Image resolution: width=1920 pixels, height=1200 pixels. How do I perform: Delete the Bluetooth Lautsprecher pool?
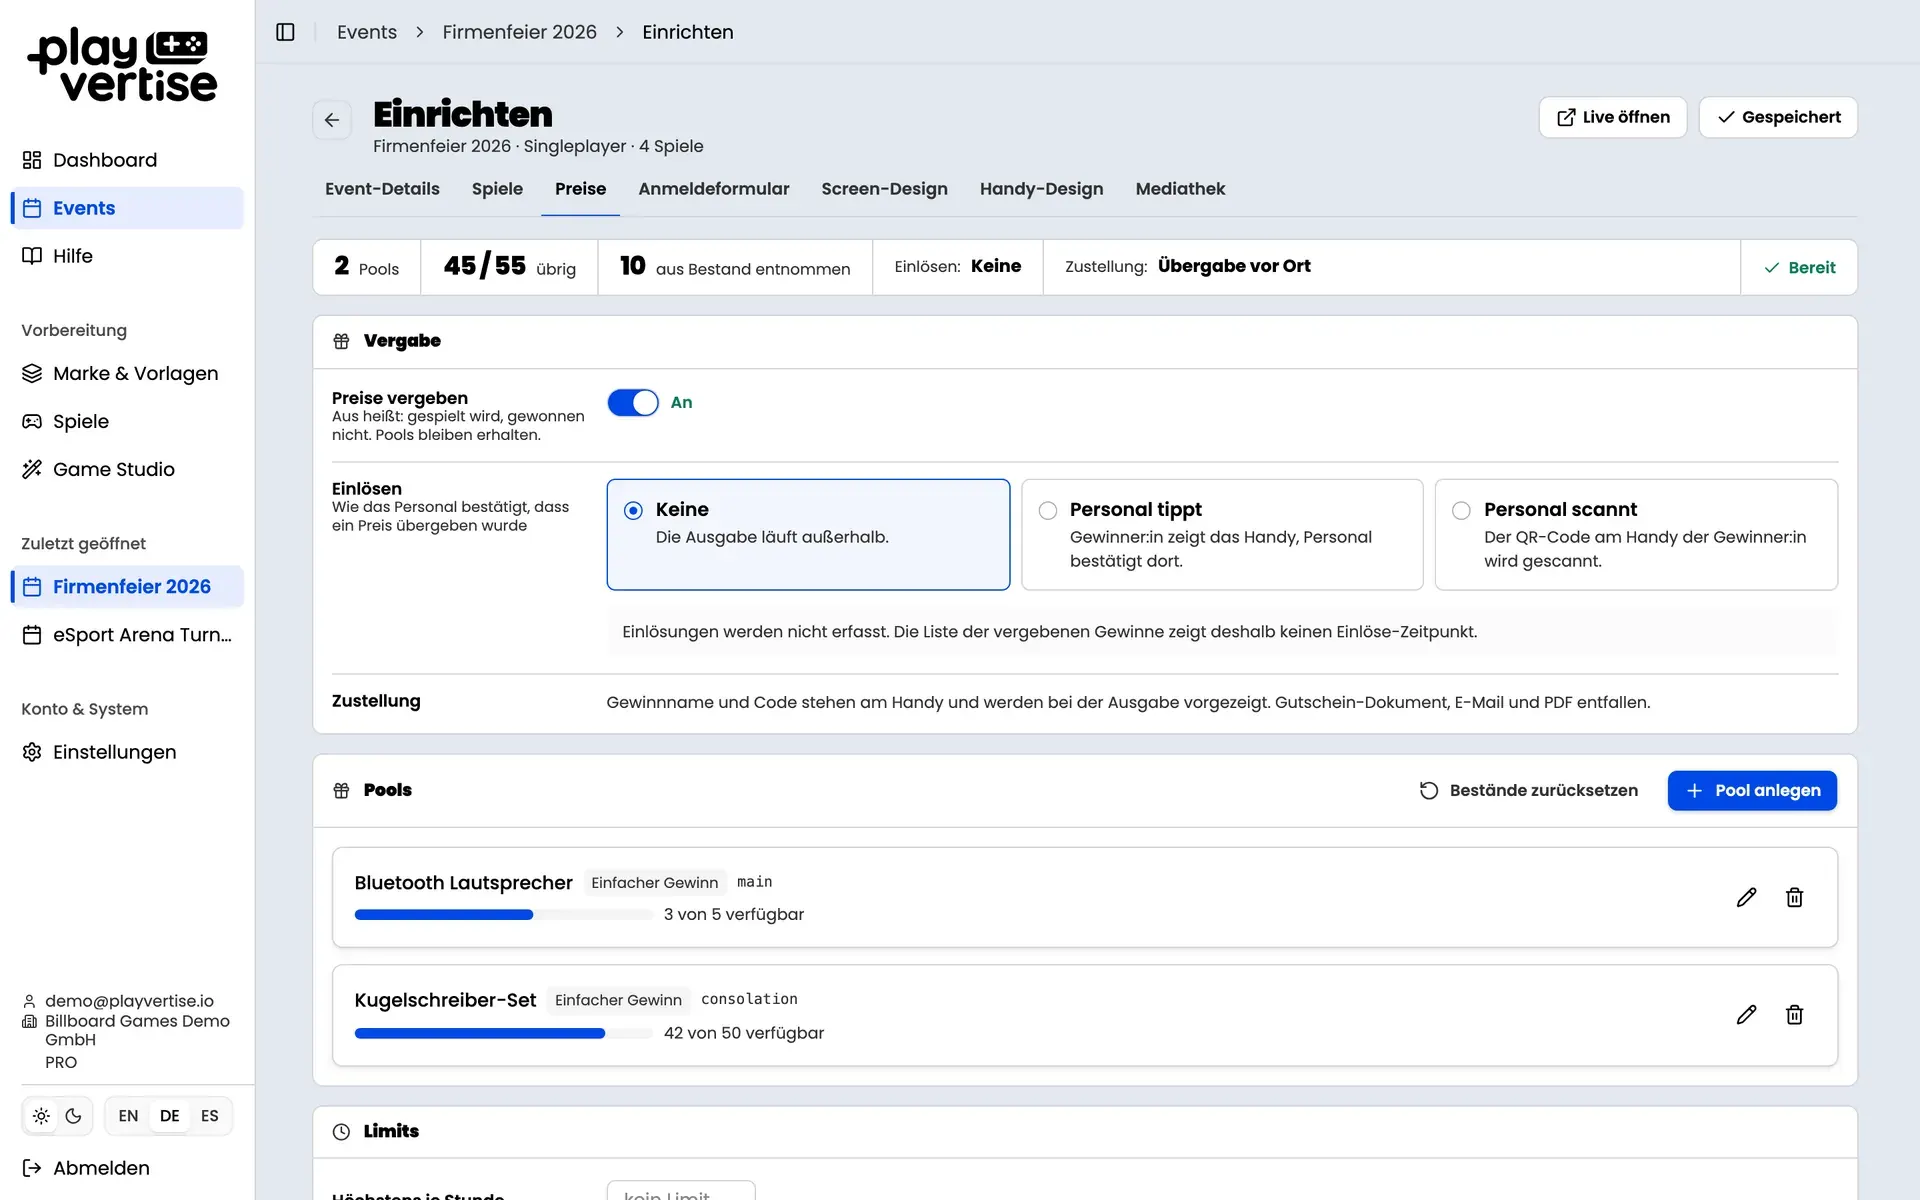pos(1794,897)
